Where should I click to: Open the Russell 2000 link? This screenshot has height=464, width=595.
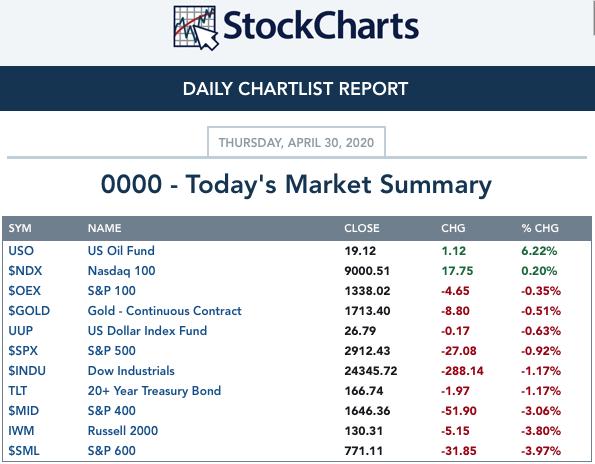[x=123, y=431]
